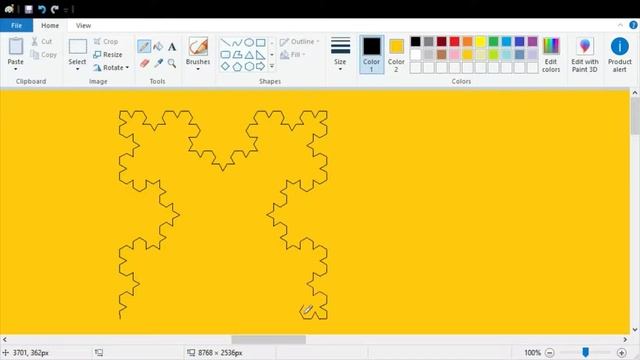
Task: Click the horizontal scrollbar left arrow
Action: (4, 340)
